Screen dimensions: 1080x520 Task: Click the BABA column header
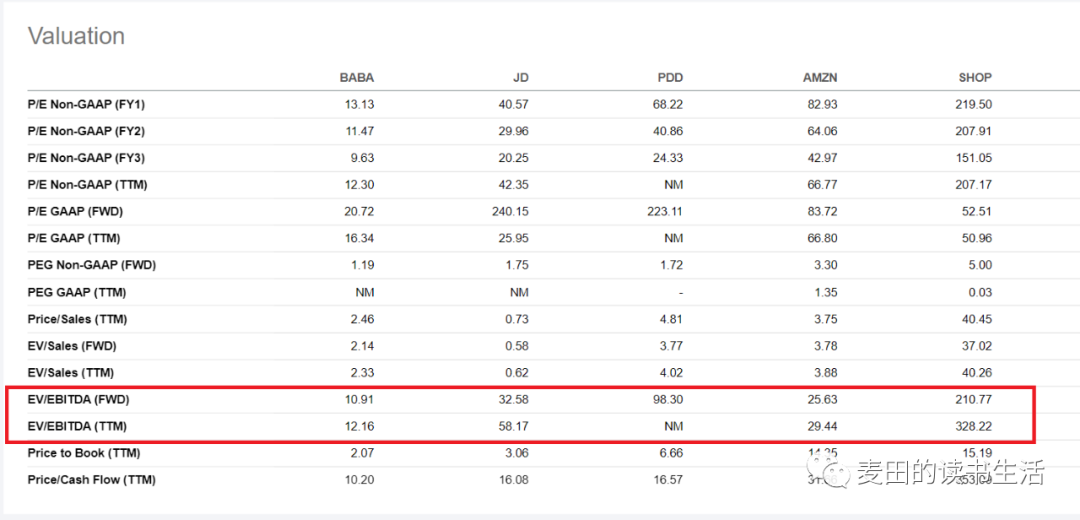coord(357,78)
